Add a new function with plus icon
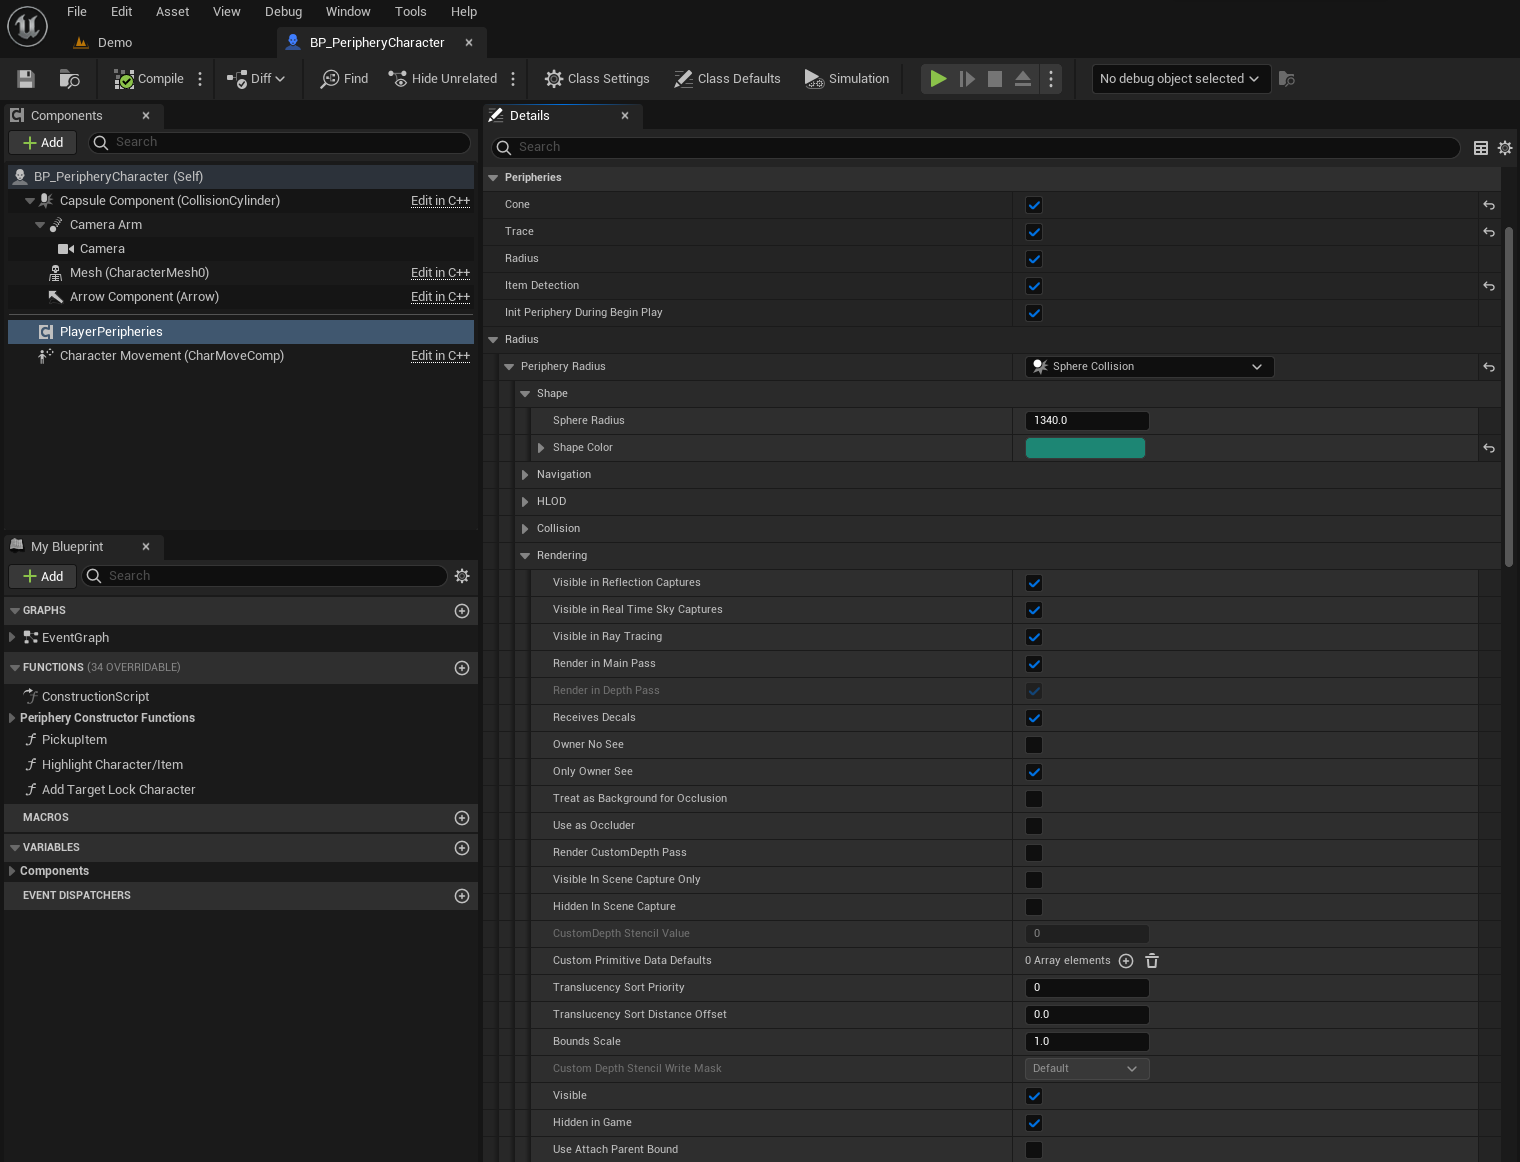 pos(462,668)
